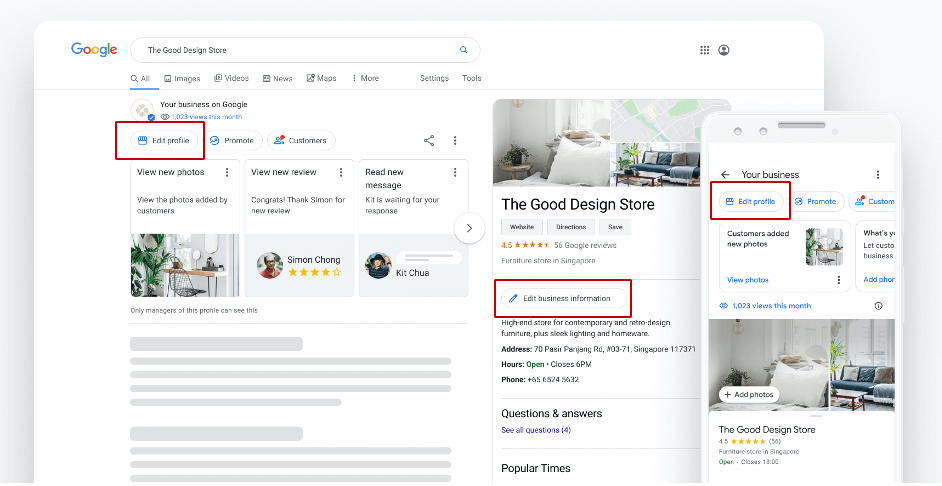Open options for View new photos card

tap(227, 172)
